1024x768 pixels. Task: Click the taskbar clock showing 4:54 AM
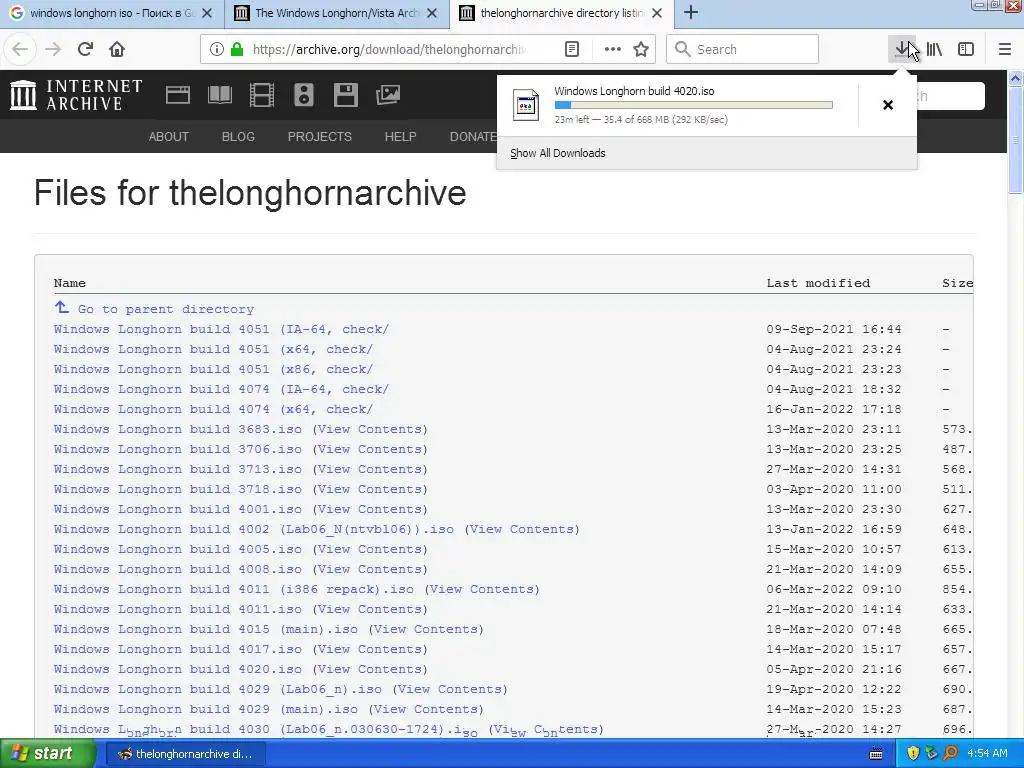coord(987,754)
